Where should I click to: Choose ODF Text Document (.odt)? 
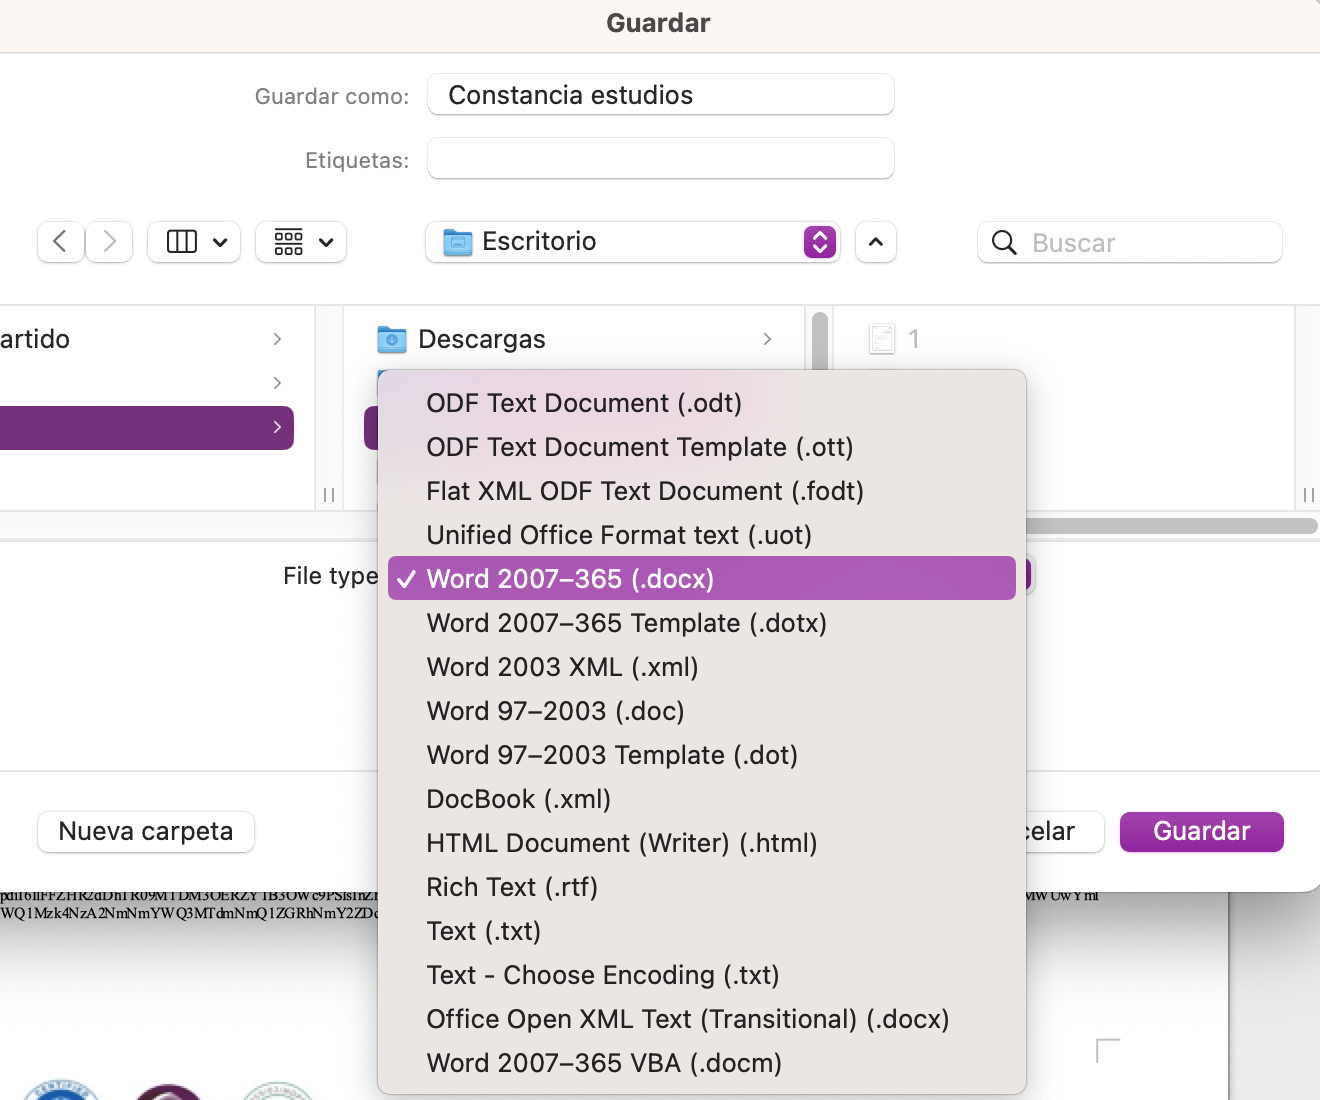tap(702, 403)
